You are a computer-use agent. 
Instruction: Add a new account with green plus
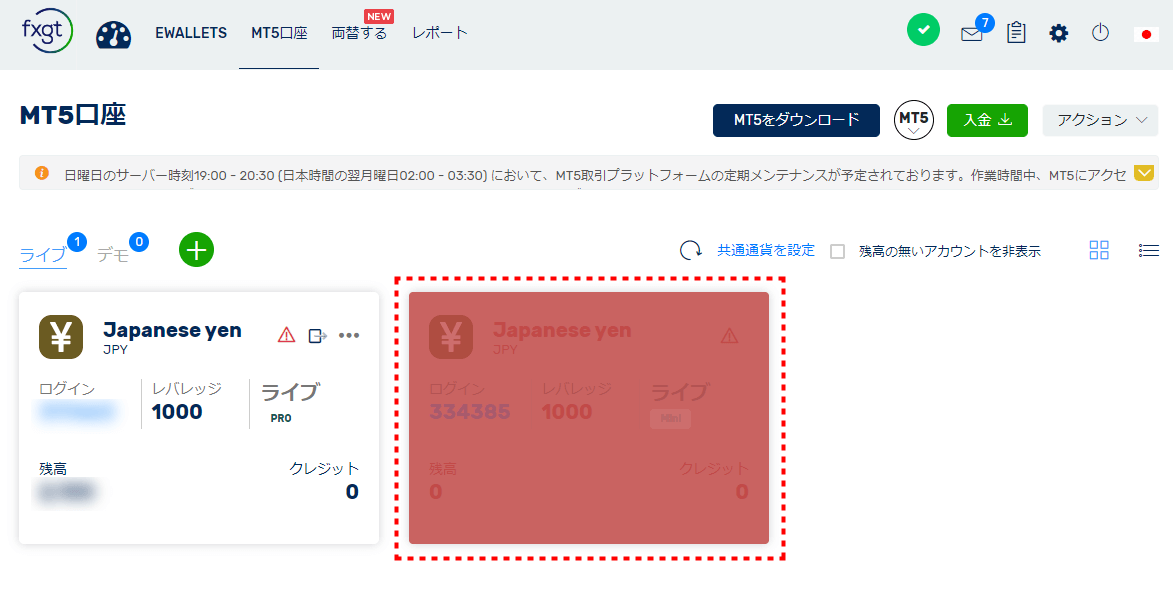pos(197,249)
